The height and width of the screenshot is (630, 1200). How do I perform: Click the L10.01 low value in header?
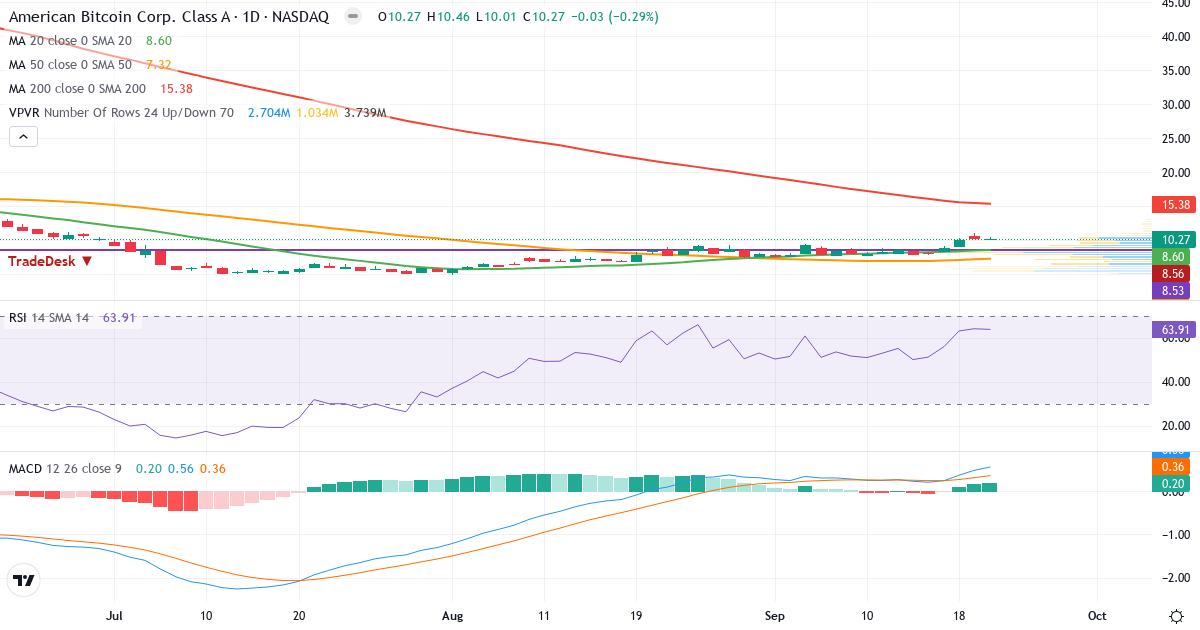[x=497, y=18]
